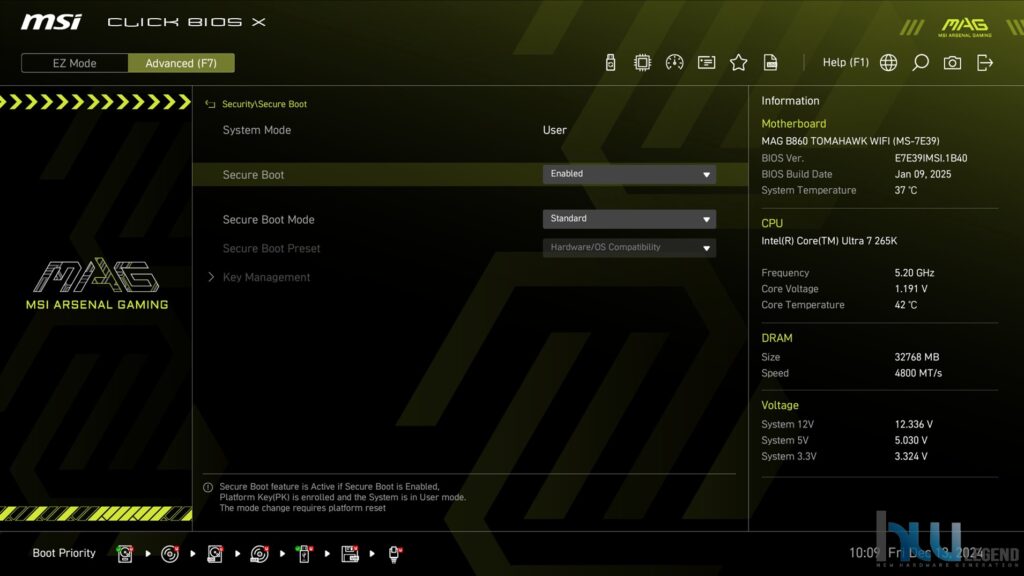This screenshot has height=576, width=1024.
Task: Click the Core Voltage value "1.191 V"
Action: (911, 289)
